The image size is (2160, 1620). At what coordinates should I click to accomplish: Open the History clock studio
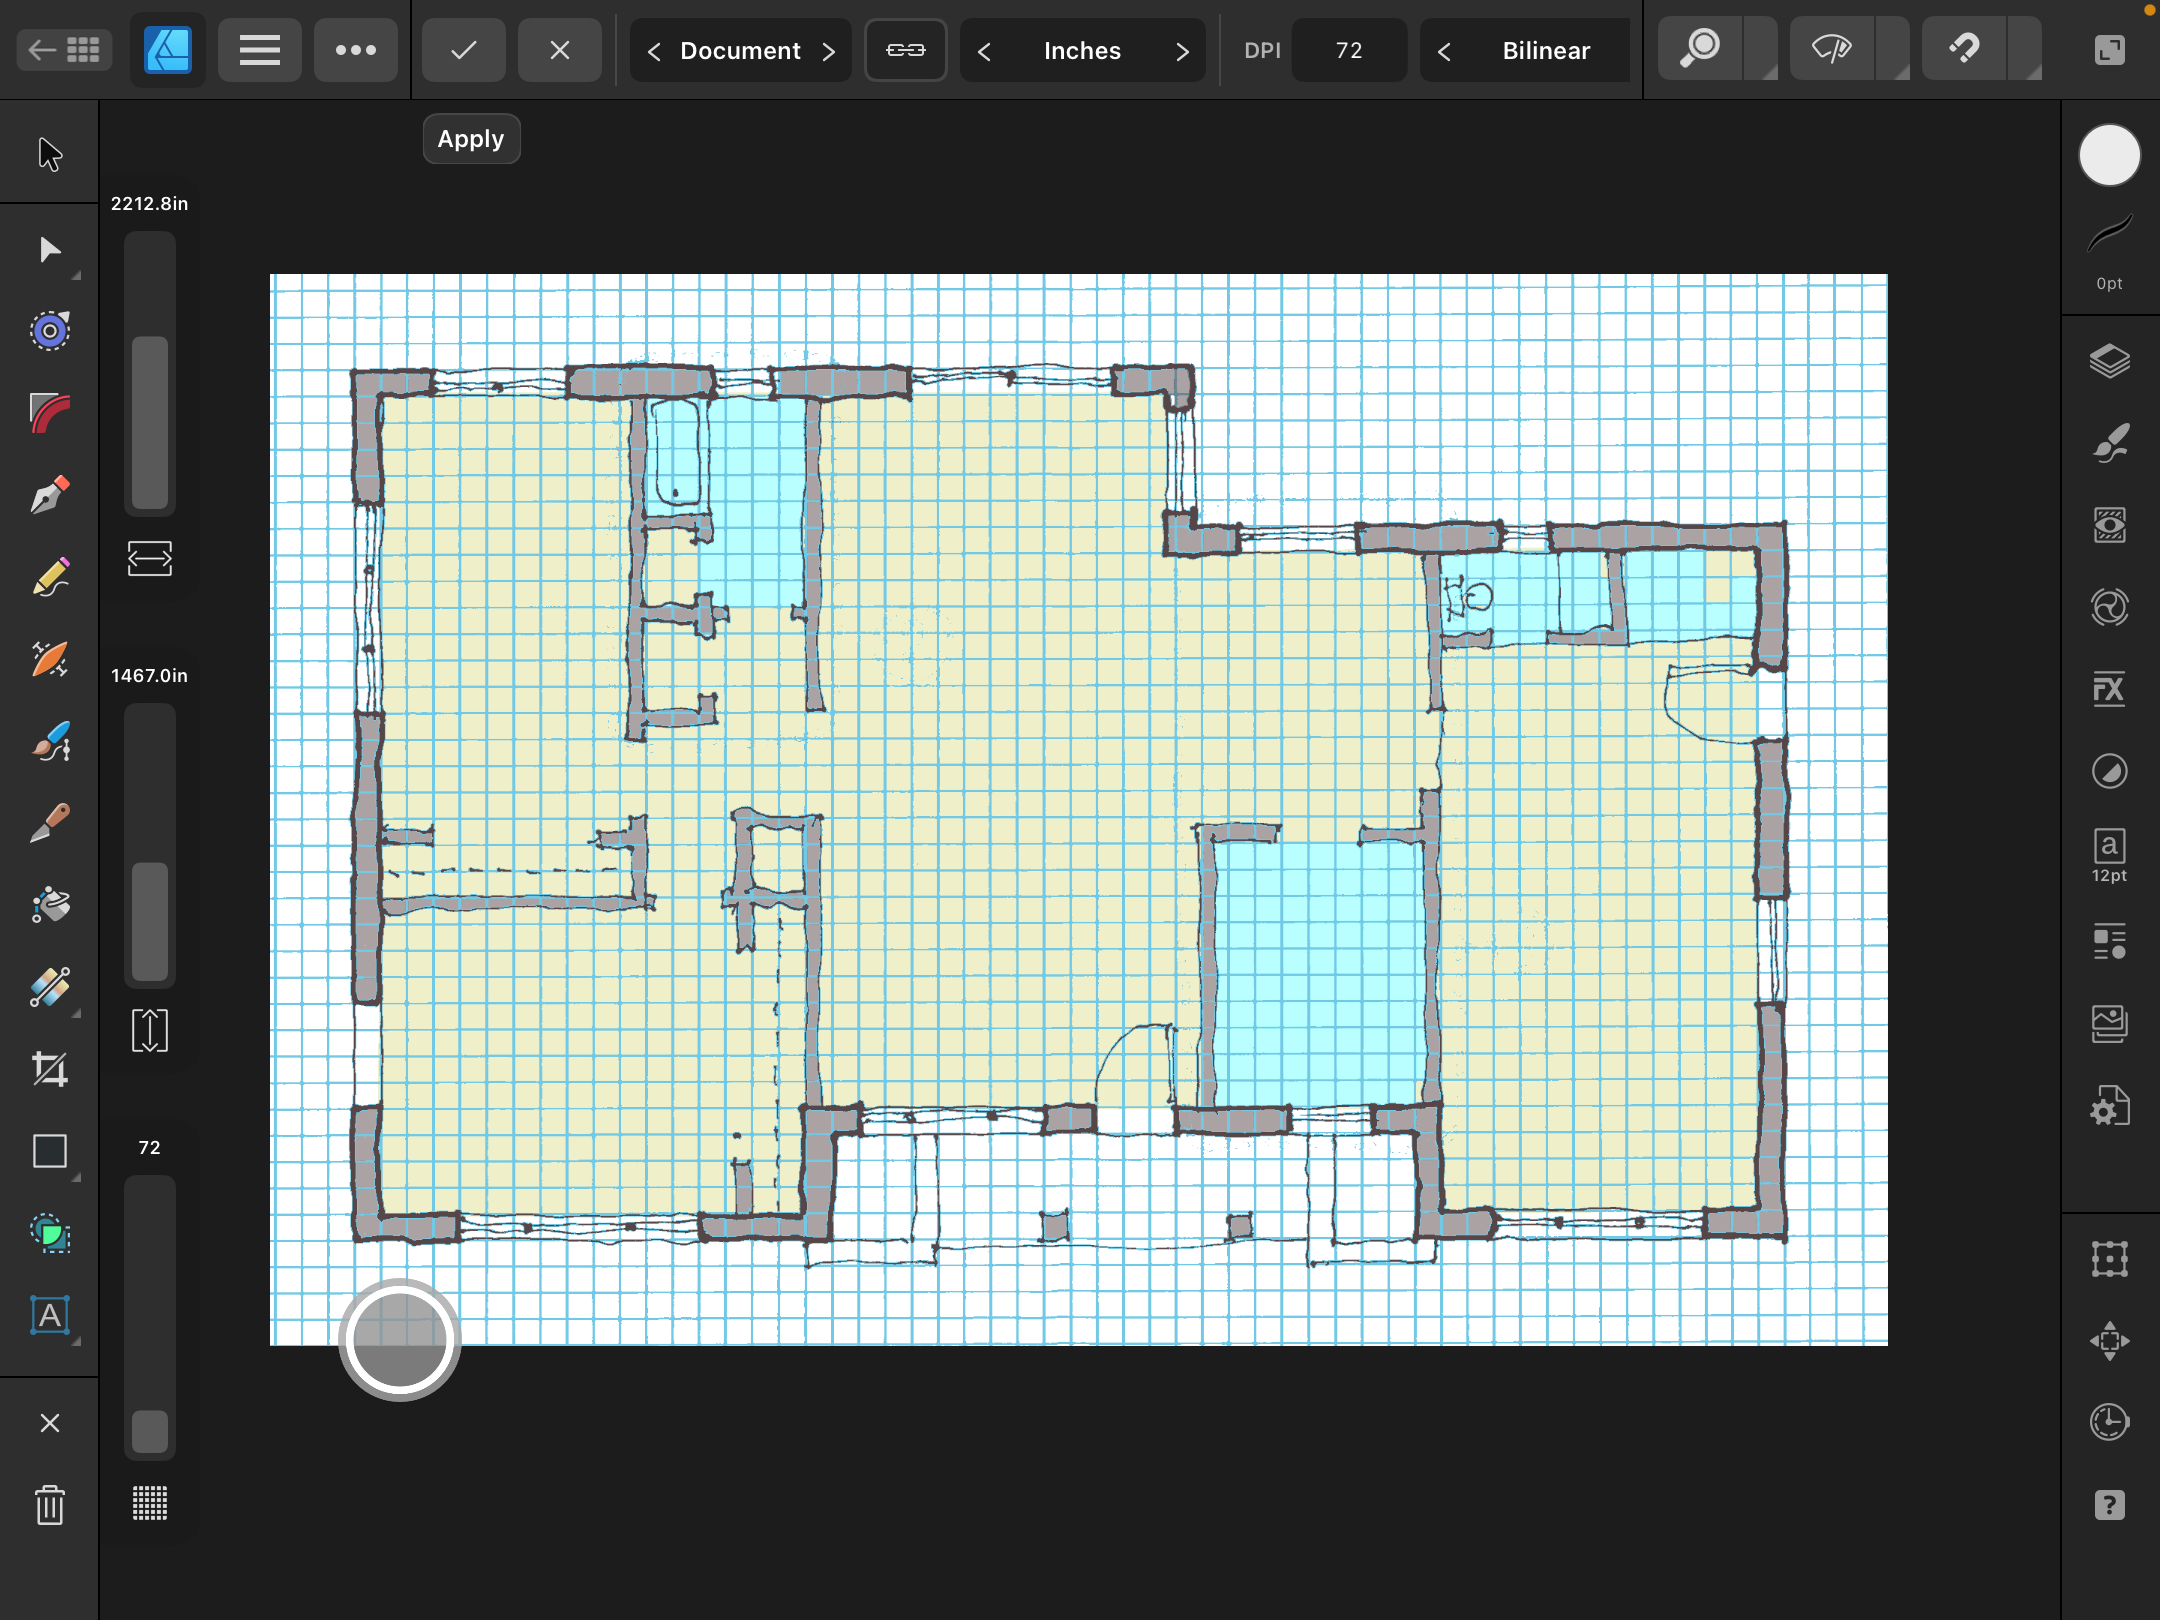(2110, 1423)
